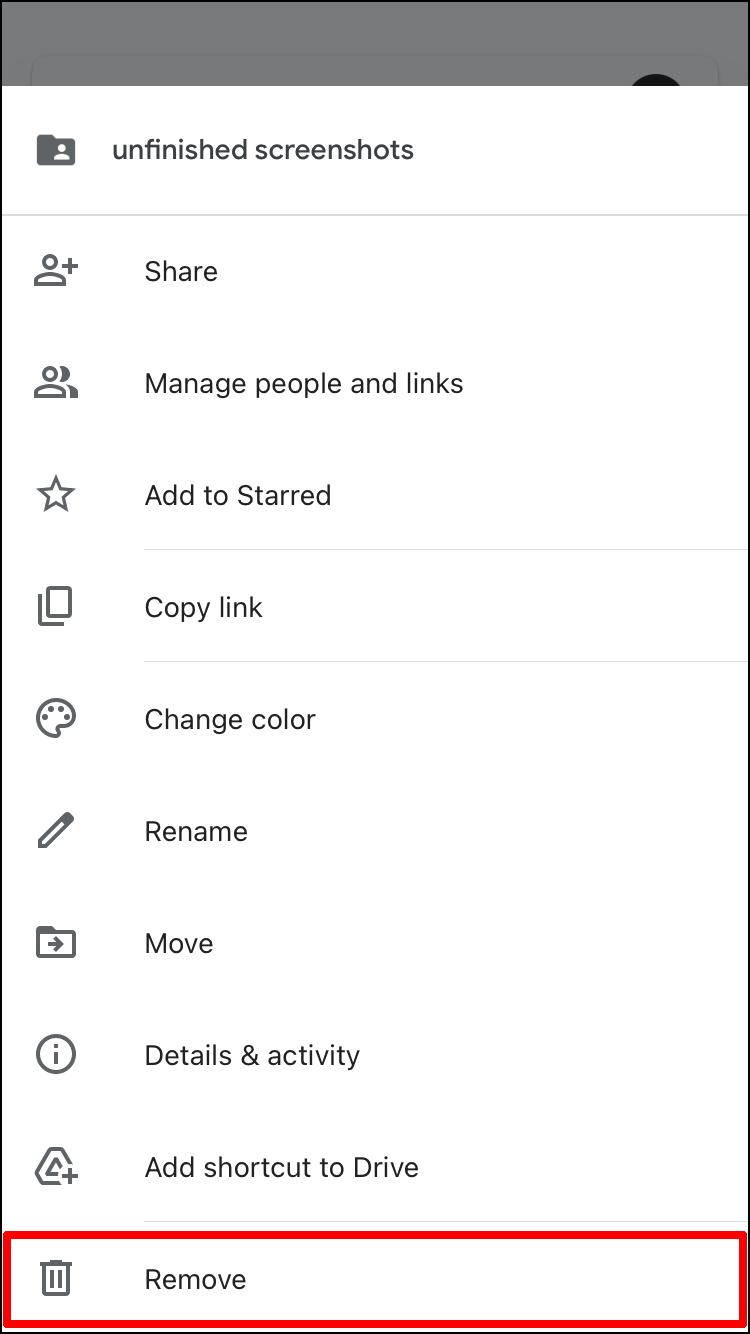
Task: Open Manage people and links
Action: [x=303, y=383]
